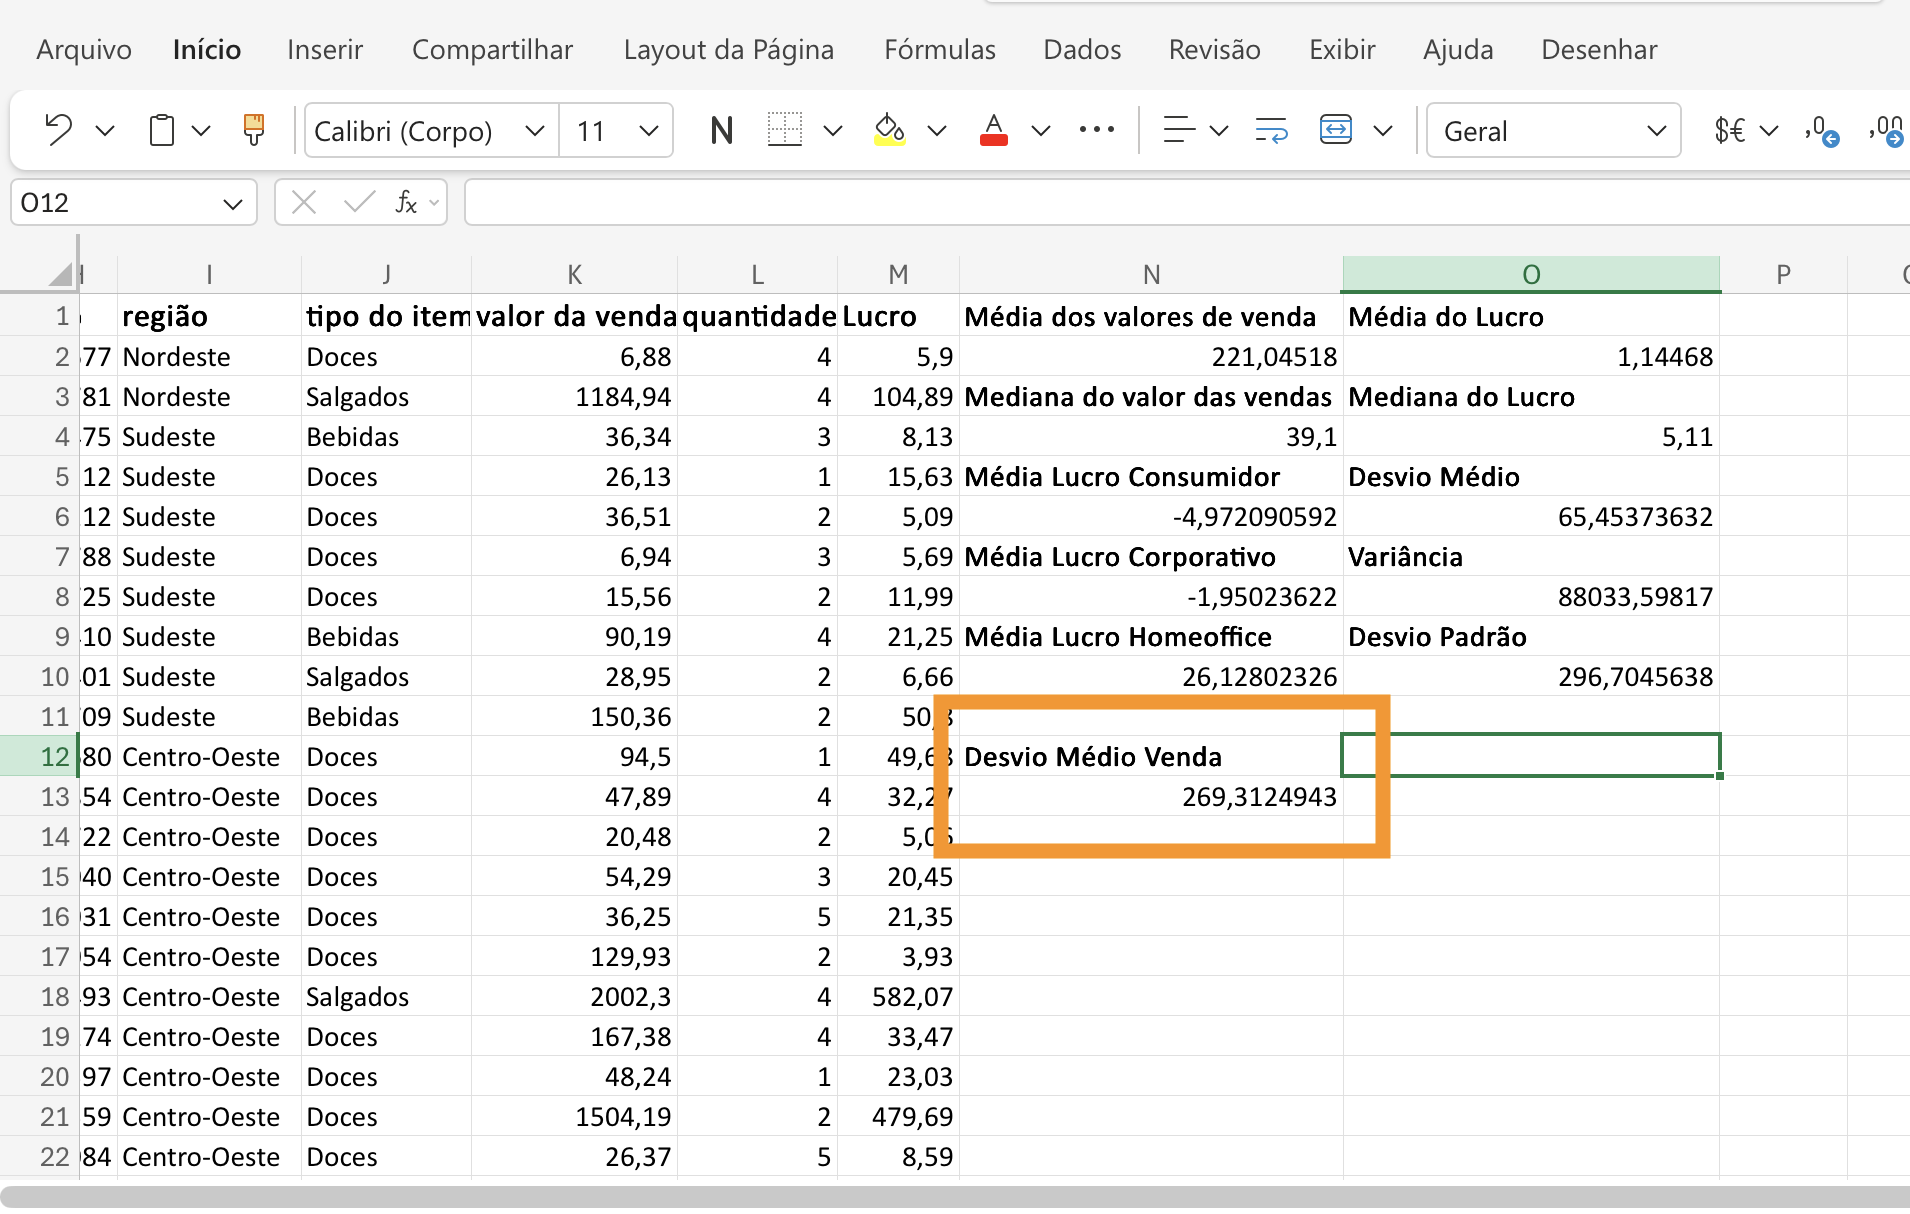Select column N header
1910x1214 pixels.
[1151, 274]
